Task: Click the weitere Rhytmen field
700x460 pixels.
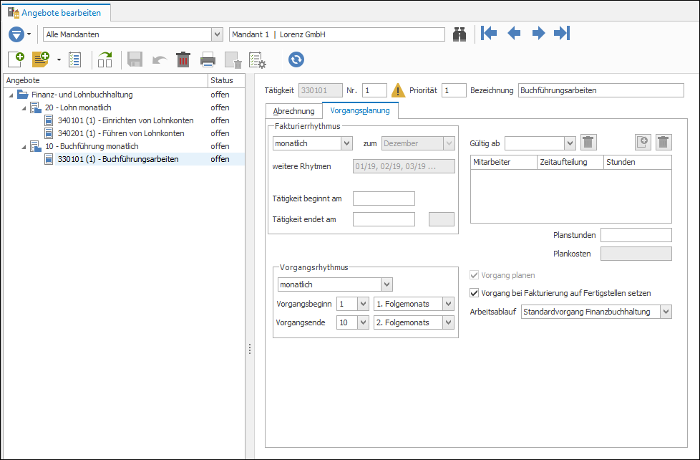Action: [x=404, y=167]
